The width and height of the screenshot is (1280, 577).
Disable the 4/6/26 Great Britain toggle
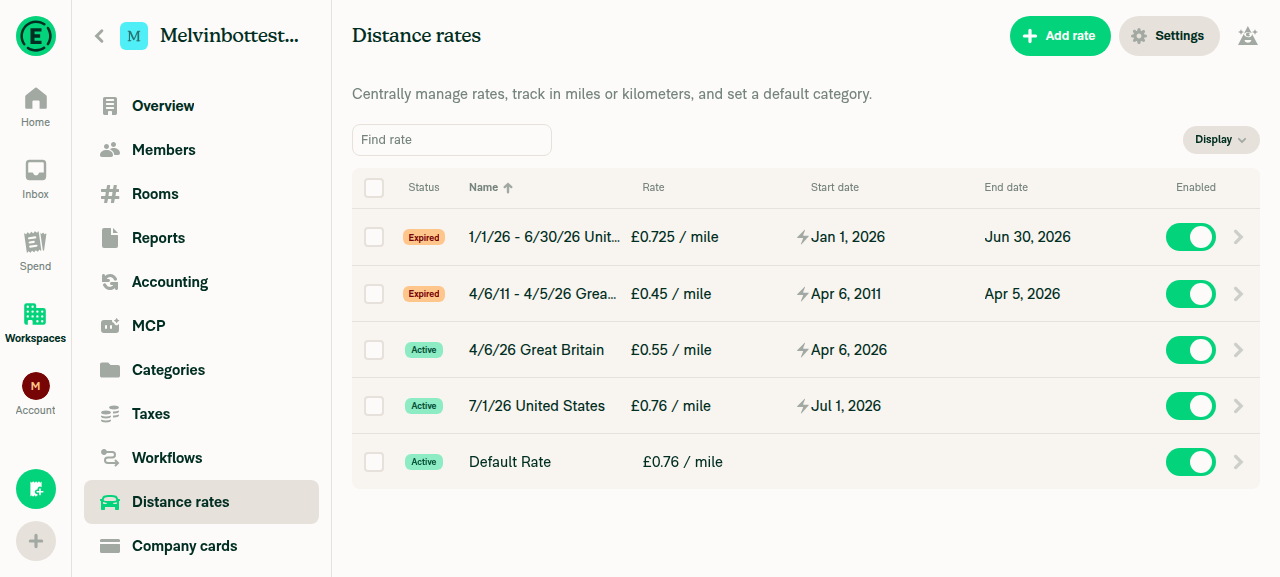click(x=1191, y=350)
